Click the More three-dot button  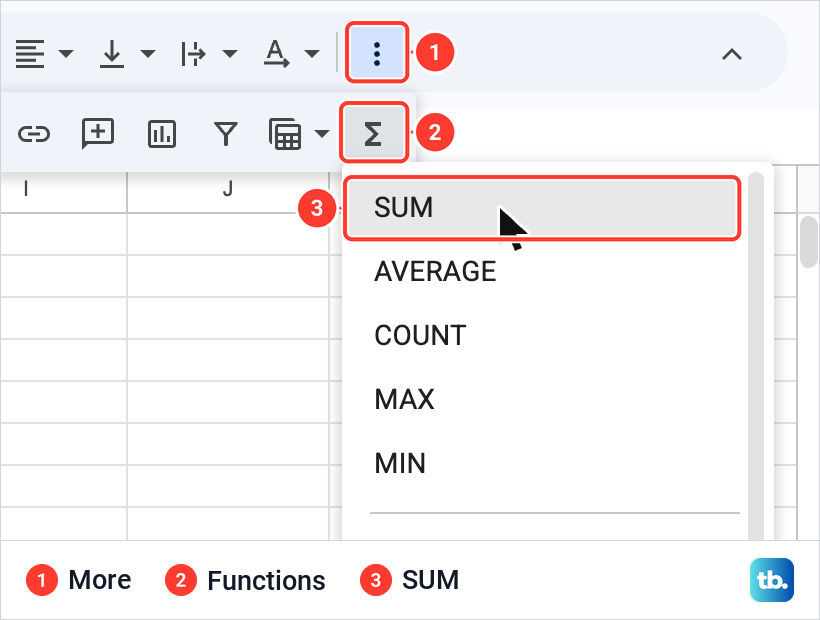click(x=377, y=53)
